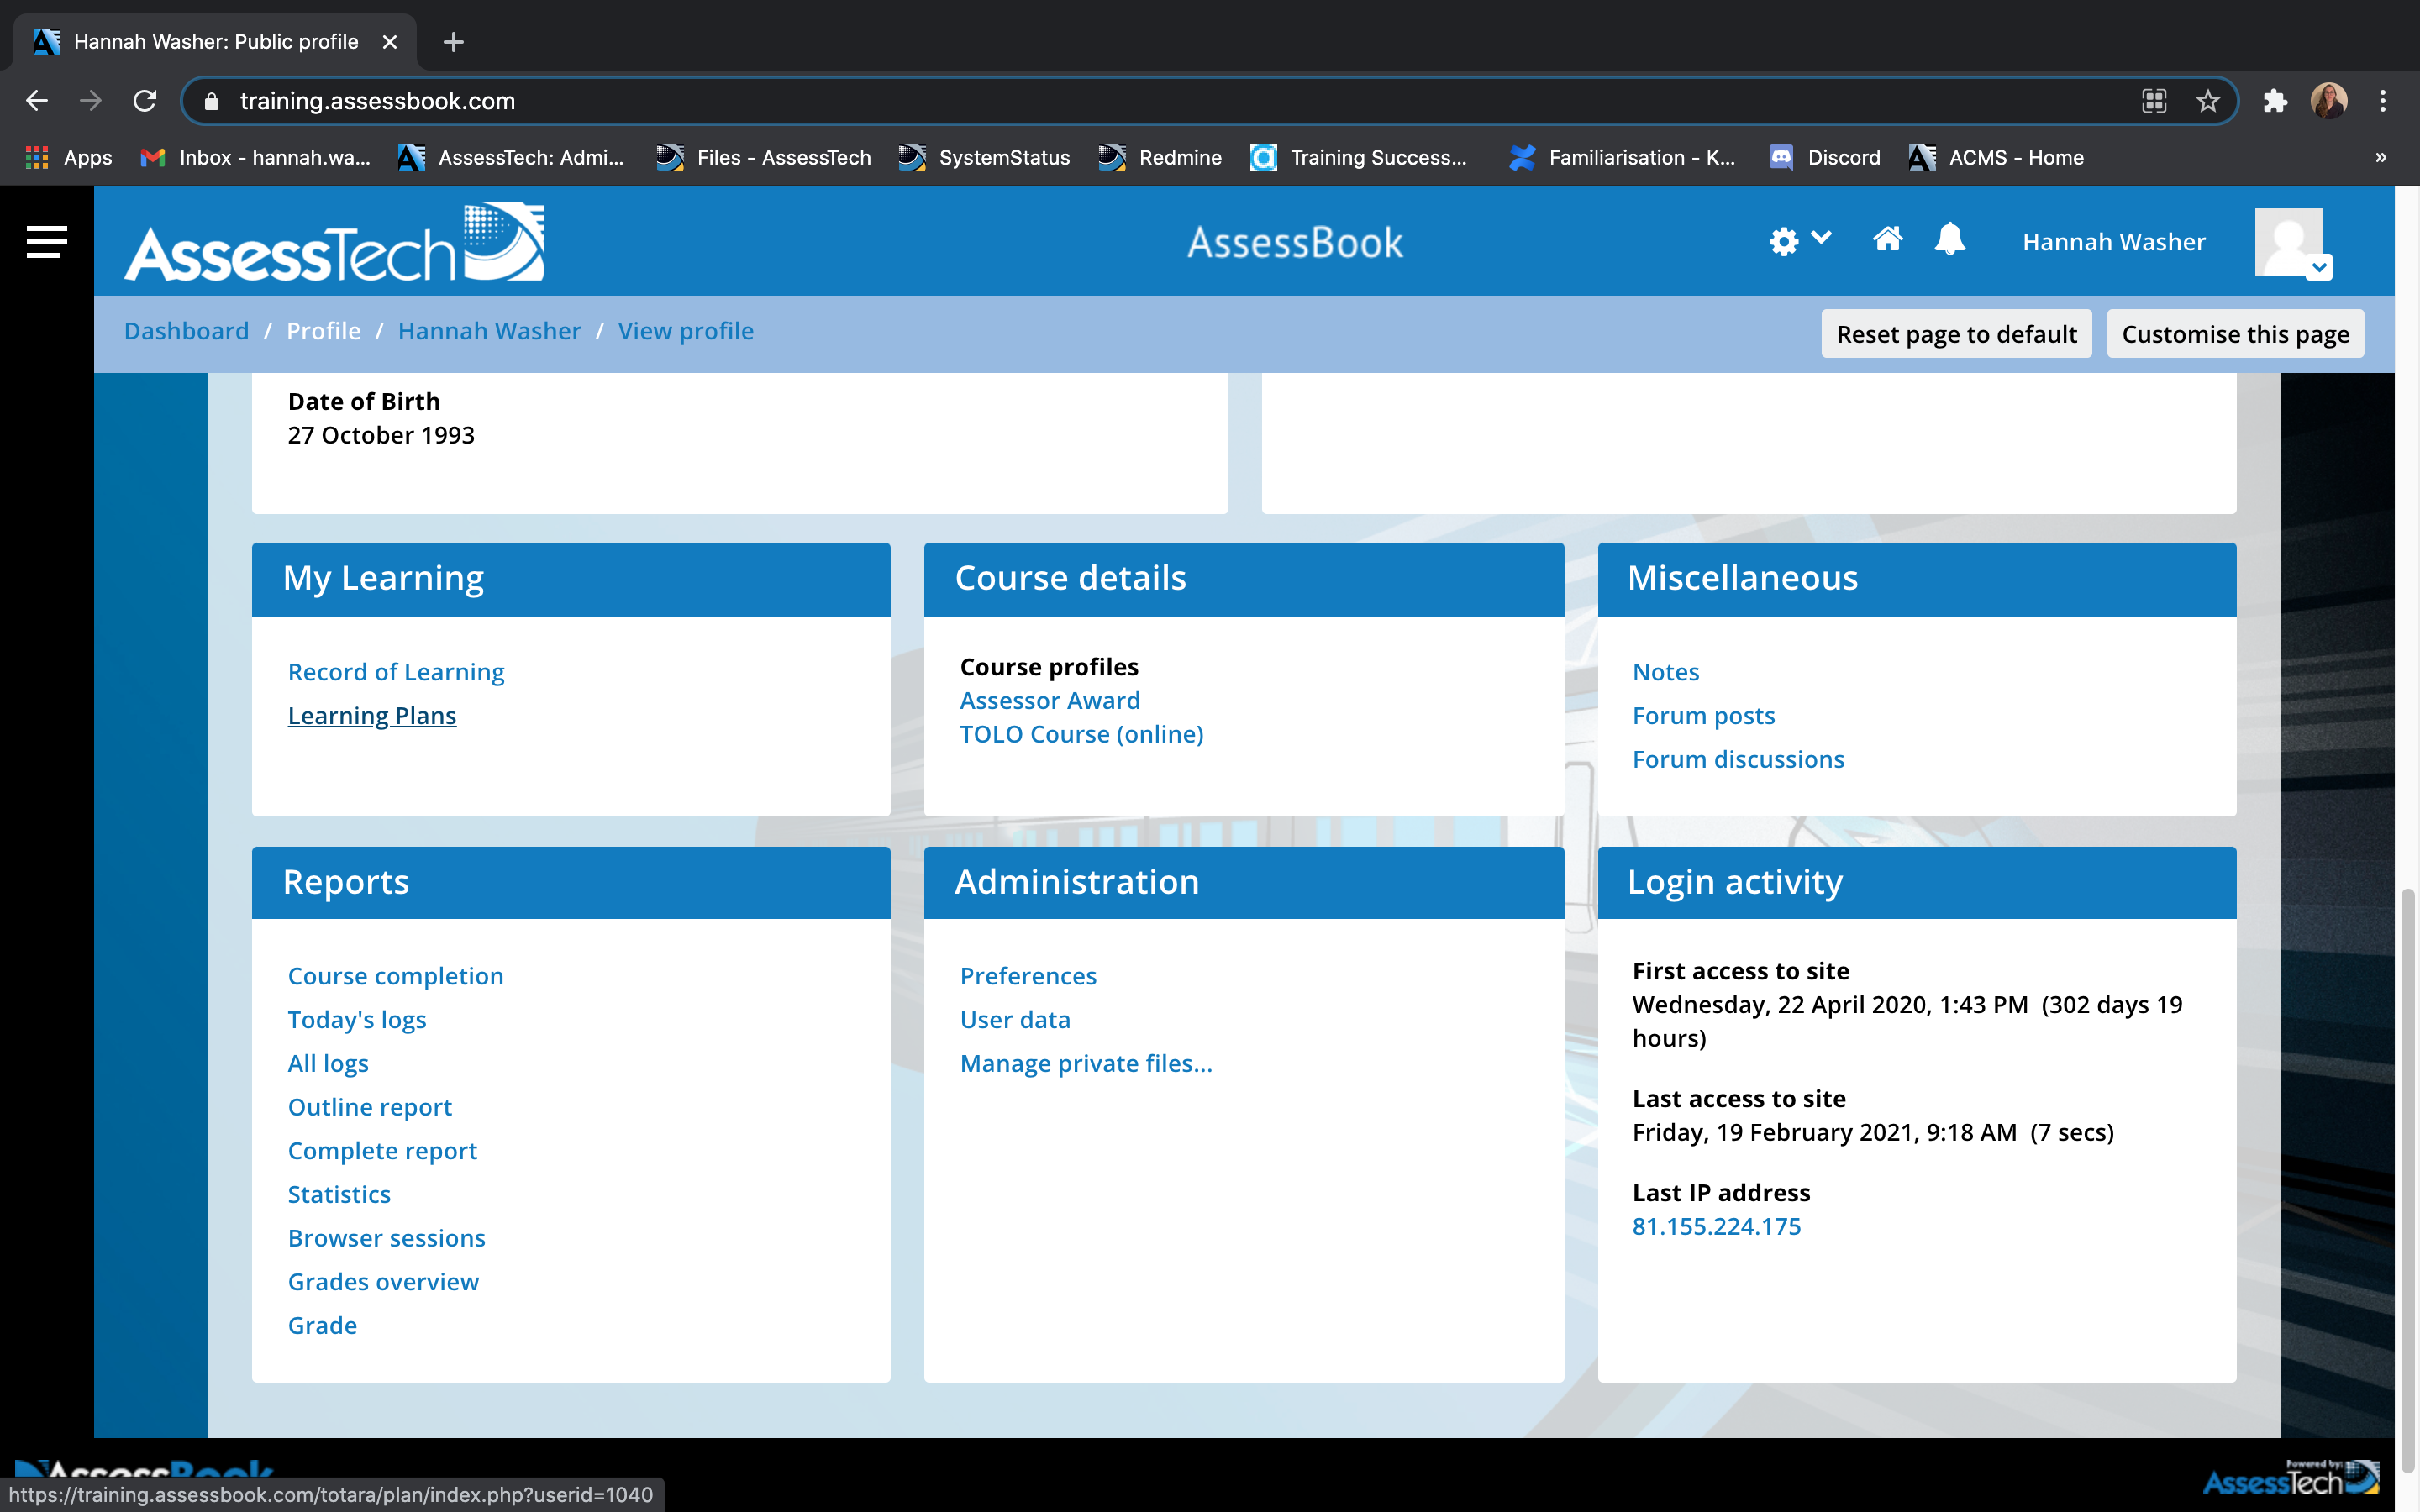2420x1512 pixels.
Task: Open Notes under Miscellaneous
Action: coord(1665,672)
